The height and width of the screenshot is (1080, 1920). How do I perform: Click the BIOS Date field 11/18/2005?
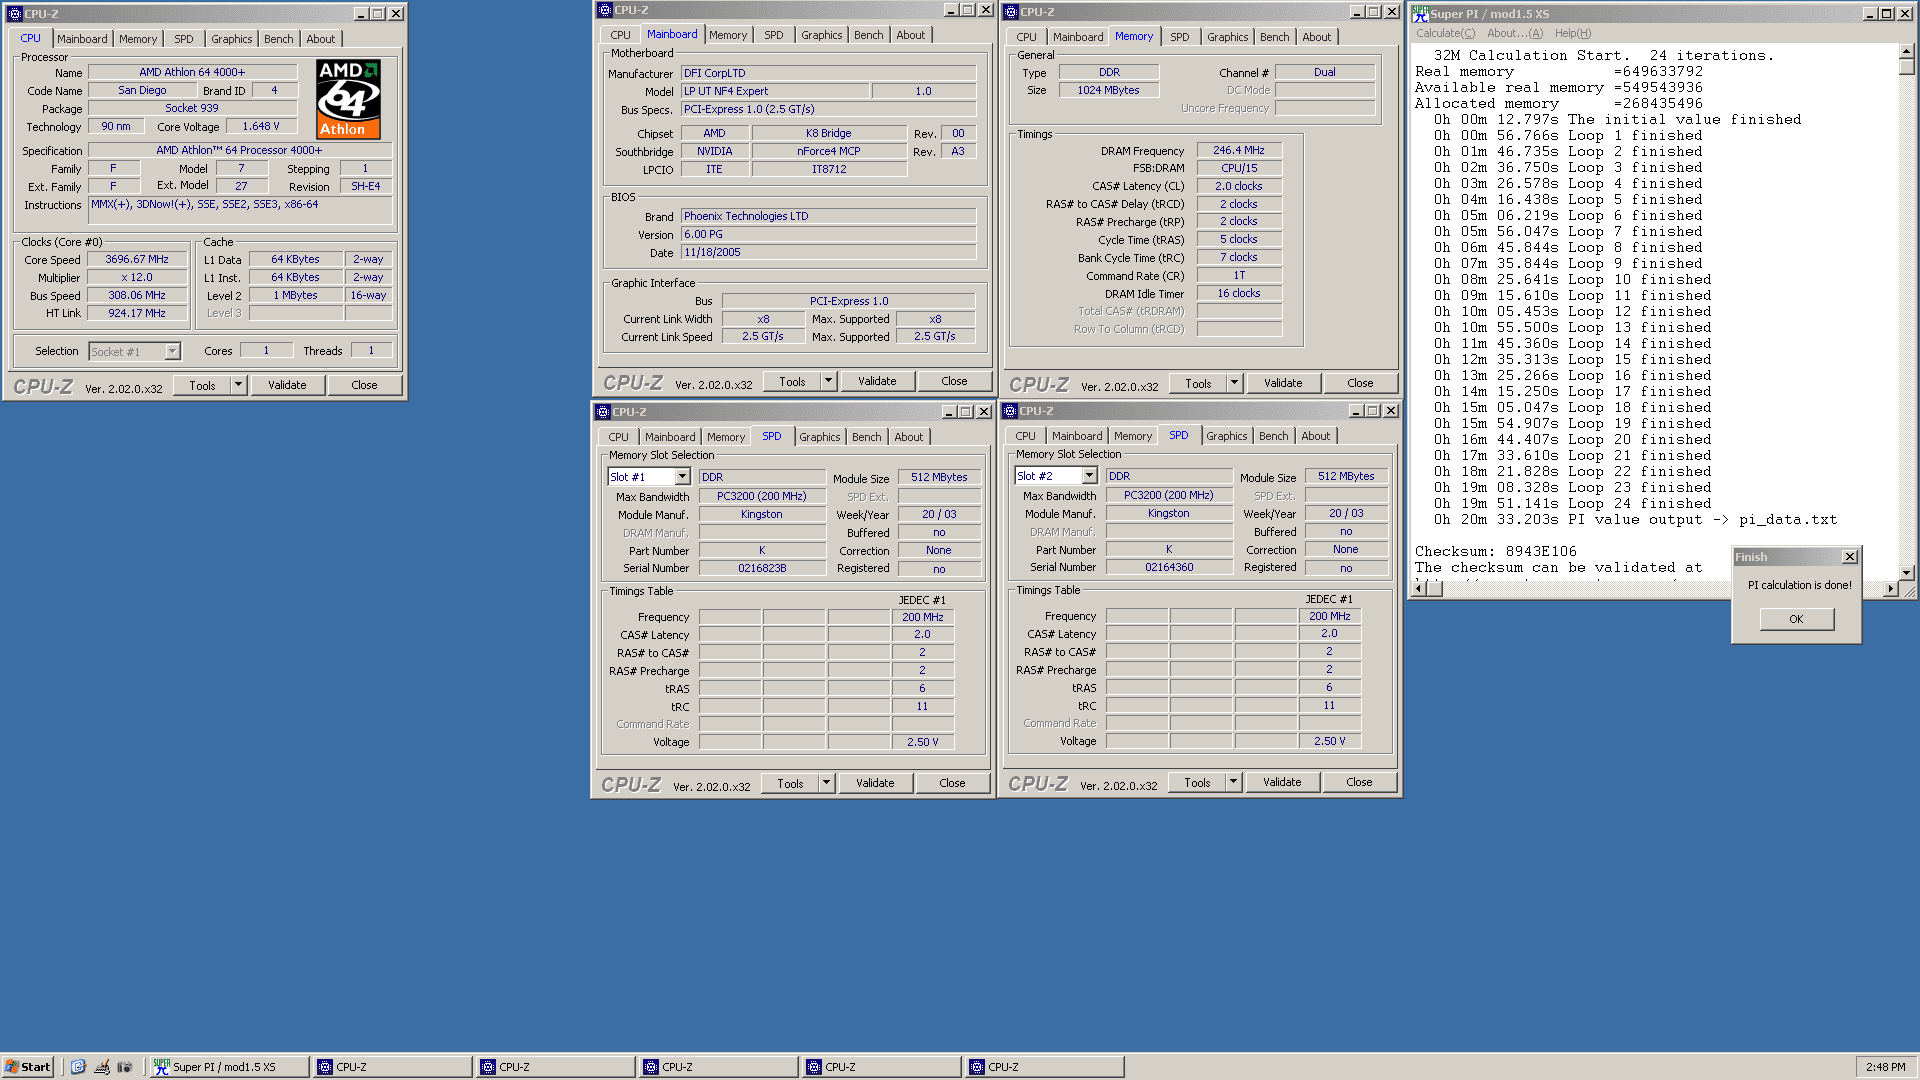point(828,252)
